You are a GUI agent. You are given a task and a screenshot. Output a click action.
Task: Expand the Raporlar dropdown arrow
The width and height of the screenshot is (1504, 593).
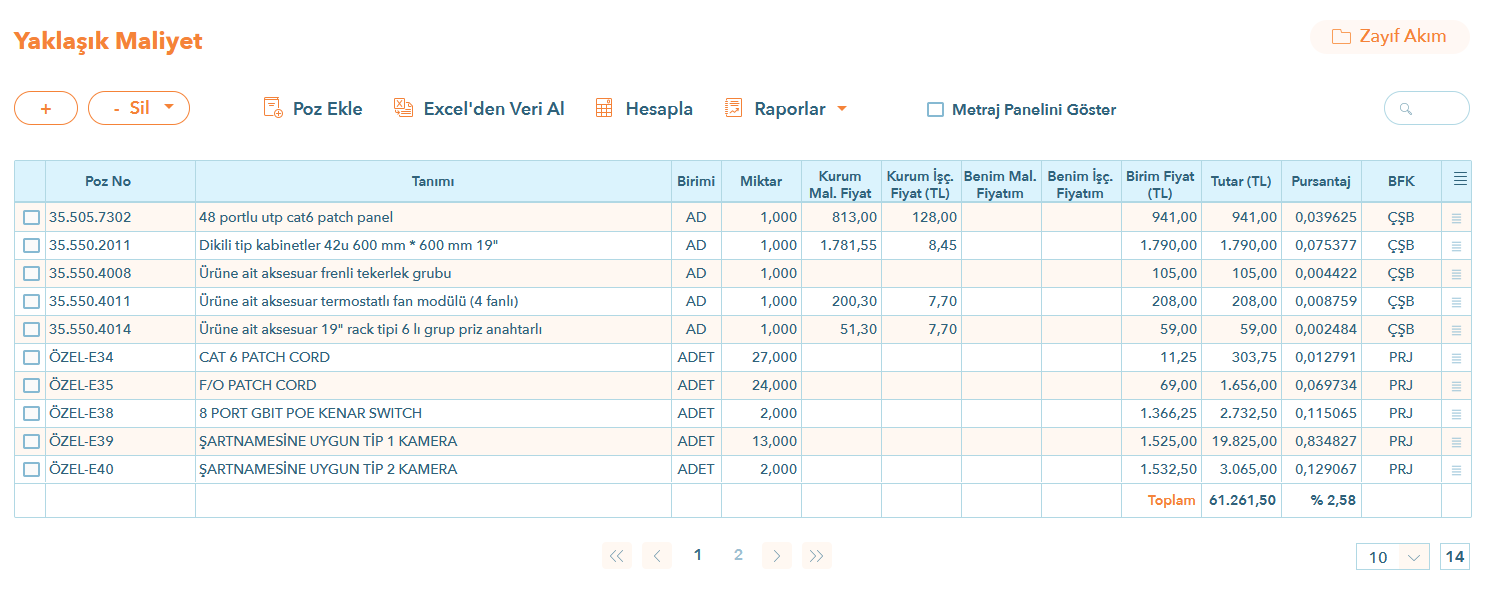842,108
